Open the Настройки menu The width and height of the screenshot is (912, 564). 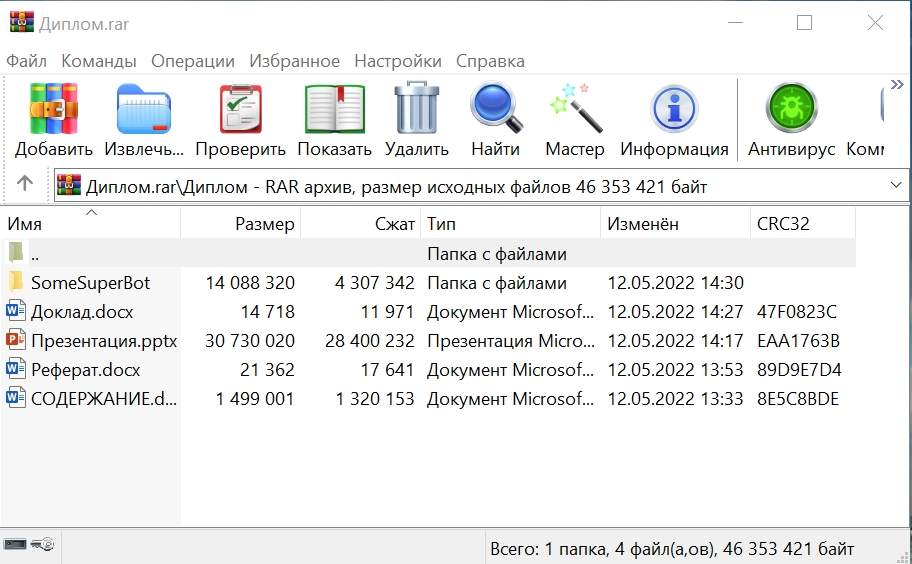[397, 61]
